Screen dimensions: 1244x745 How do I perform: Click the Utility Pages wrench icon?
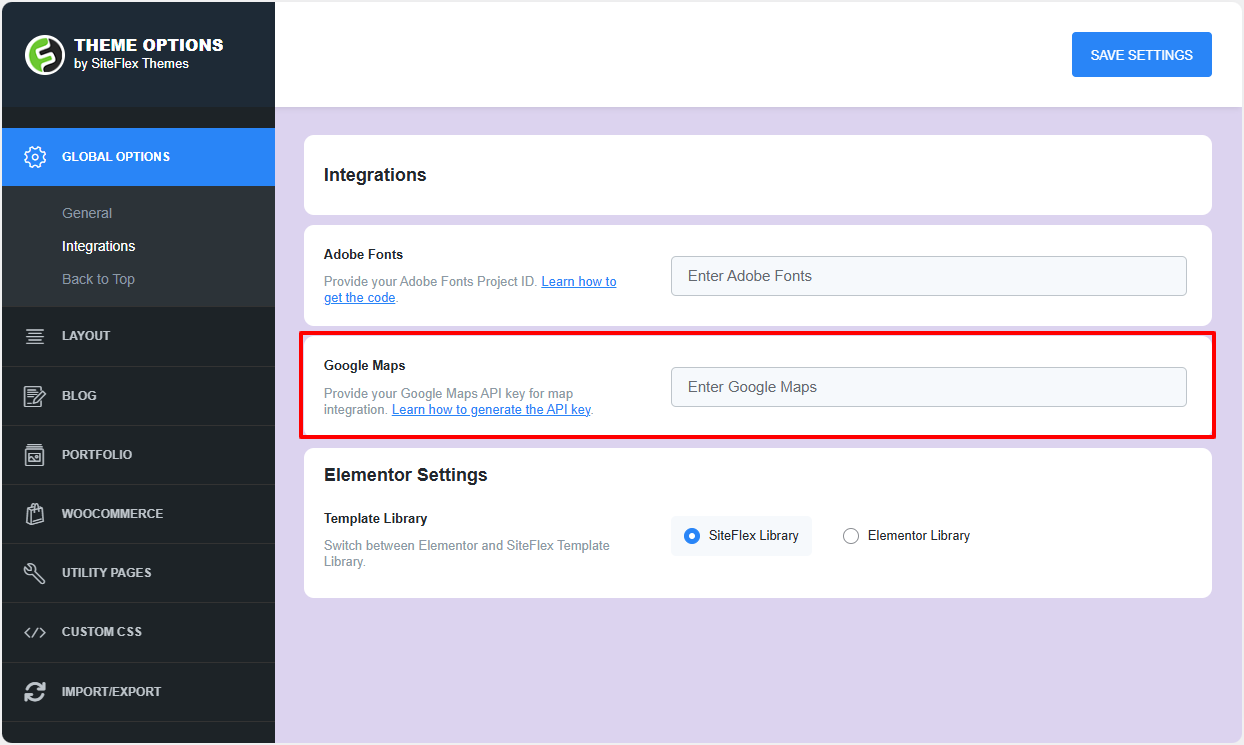click(35, 573)
